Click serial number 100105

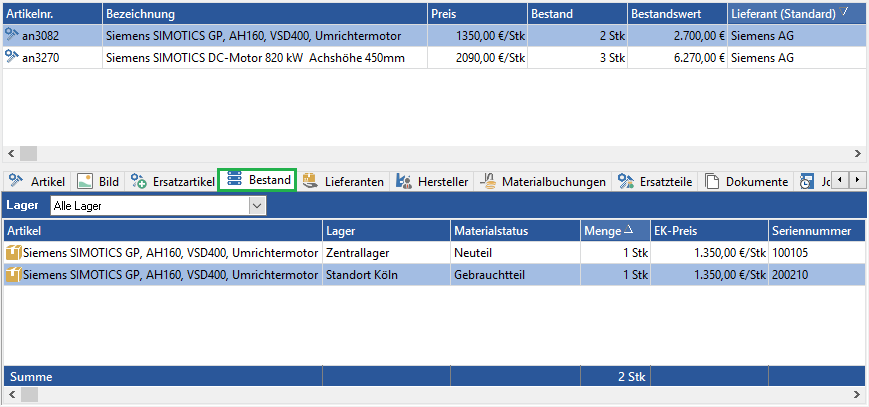pos(790,253)
